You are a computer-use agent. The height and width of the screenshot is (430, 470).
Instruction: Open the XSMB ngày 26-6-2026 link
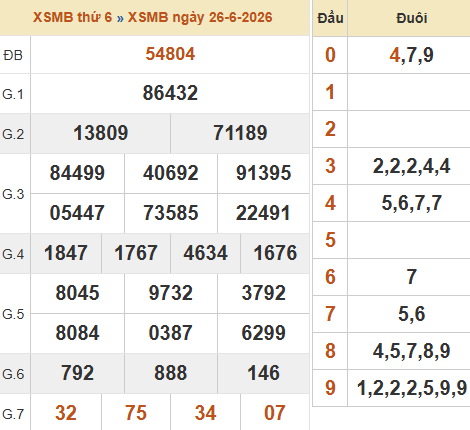click(x=200, y=17)
